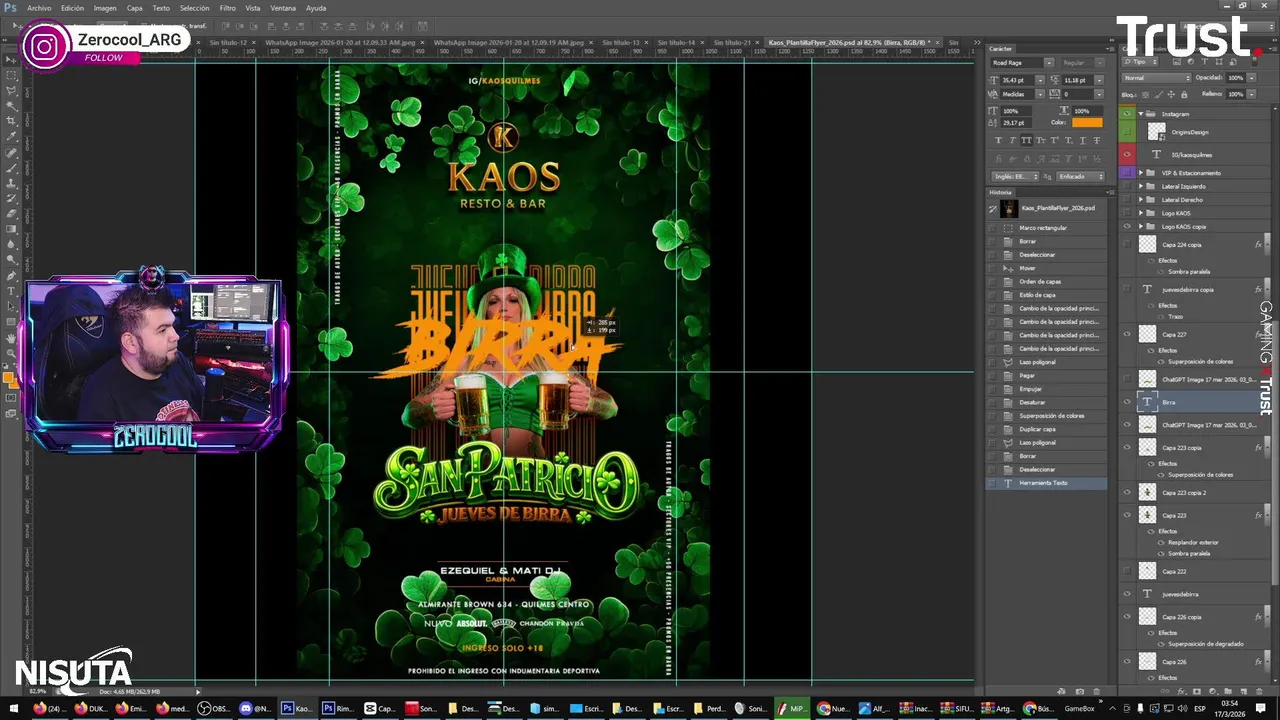Show the Capa 222 layer
This screenshot has height=720, width=1280.
[1127, 571]
